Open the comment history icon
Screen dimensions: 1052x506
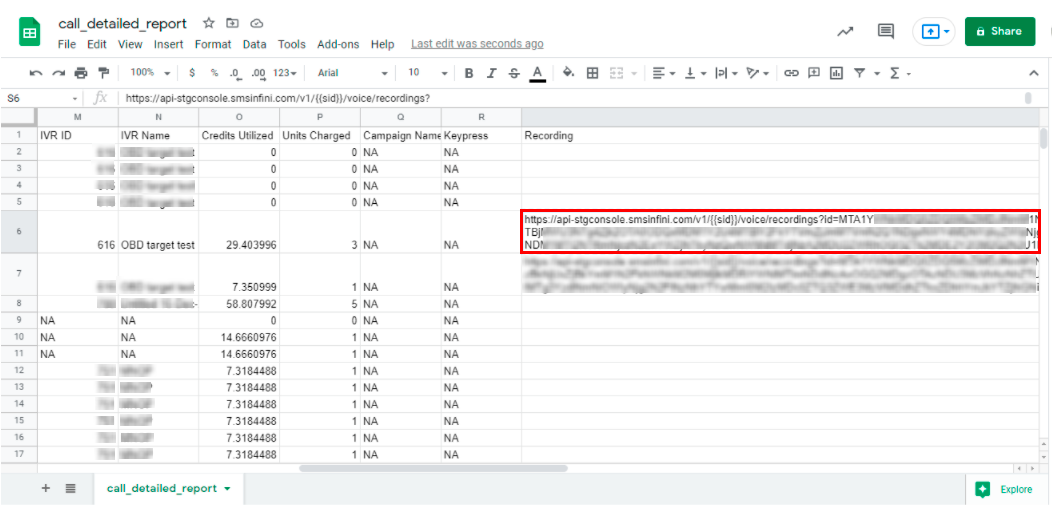coord(886,31)
